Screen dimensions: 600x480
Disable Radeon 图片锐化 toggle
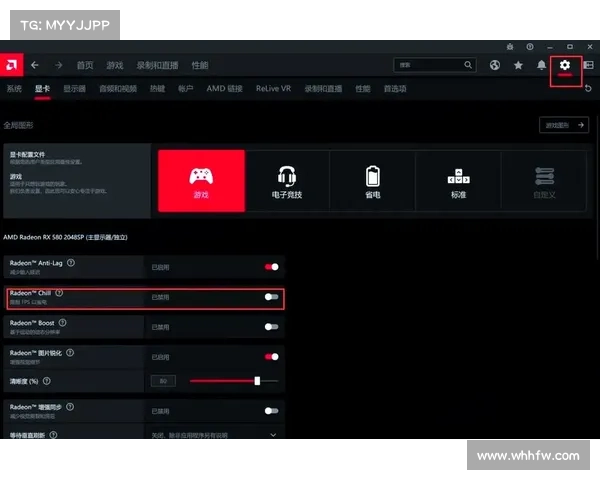click(271, 357)
